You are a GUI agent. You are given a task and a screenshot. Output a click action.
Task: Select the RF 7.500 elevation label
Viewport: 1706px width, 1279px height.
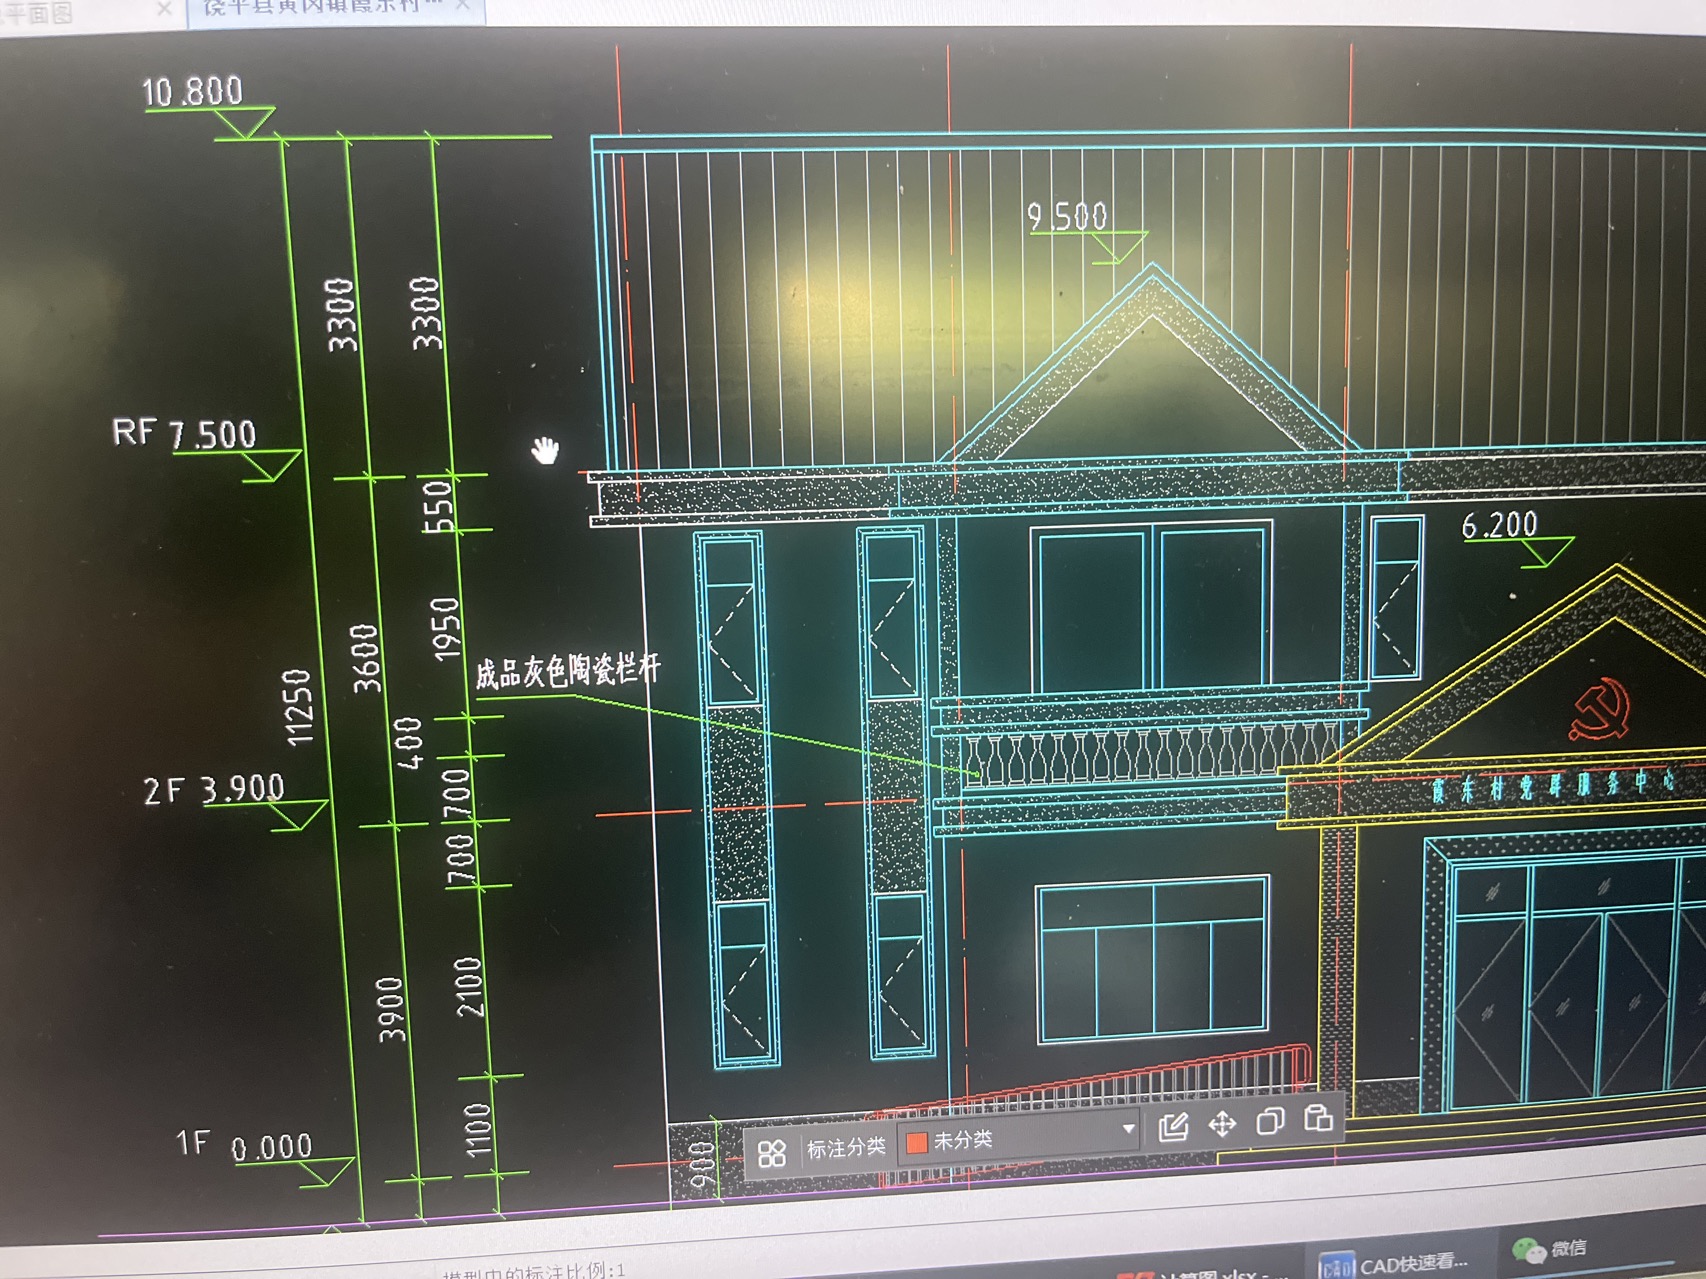[185, 434]
